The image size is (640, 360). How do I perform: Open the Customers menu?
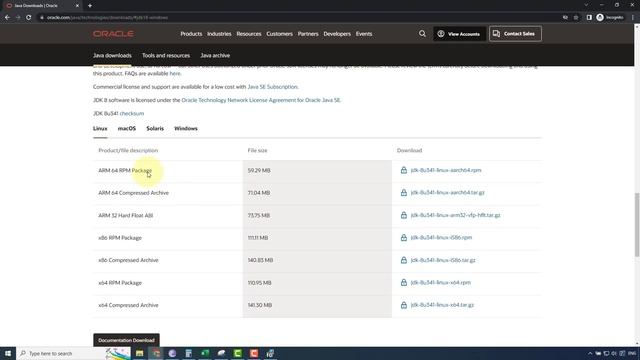(279, 34)
